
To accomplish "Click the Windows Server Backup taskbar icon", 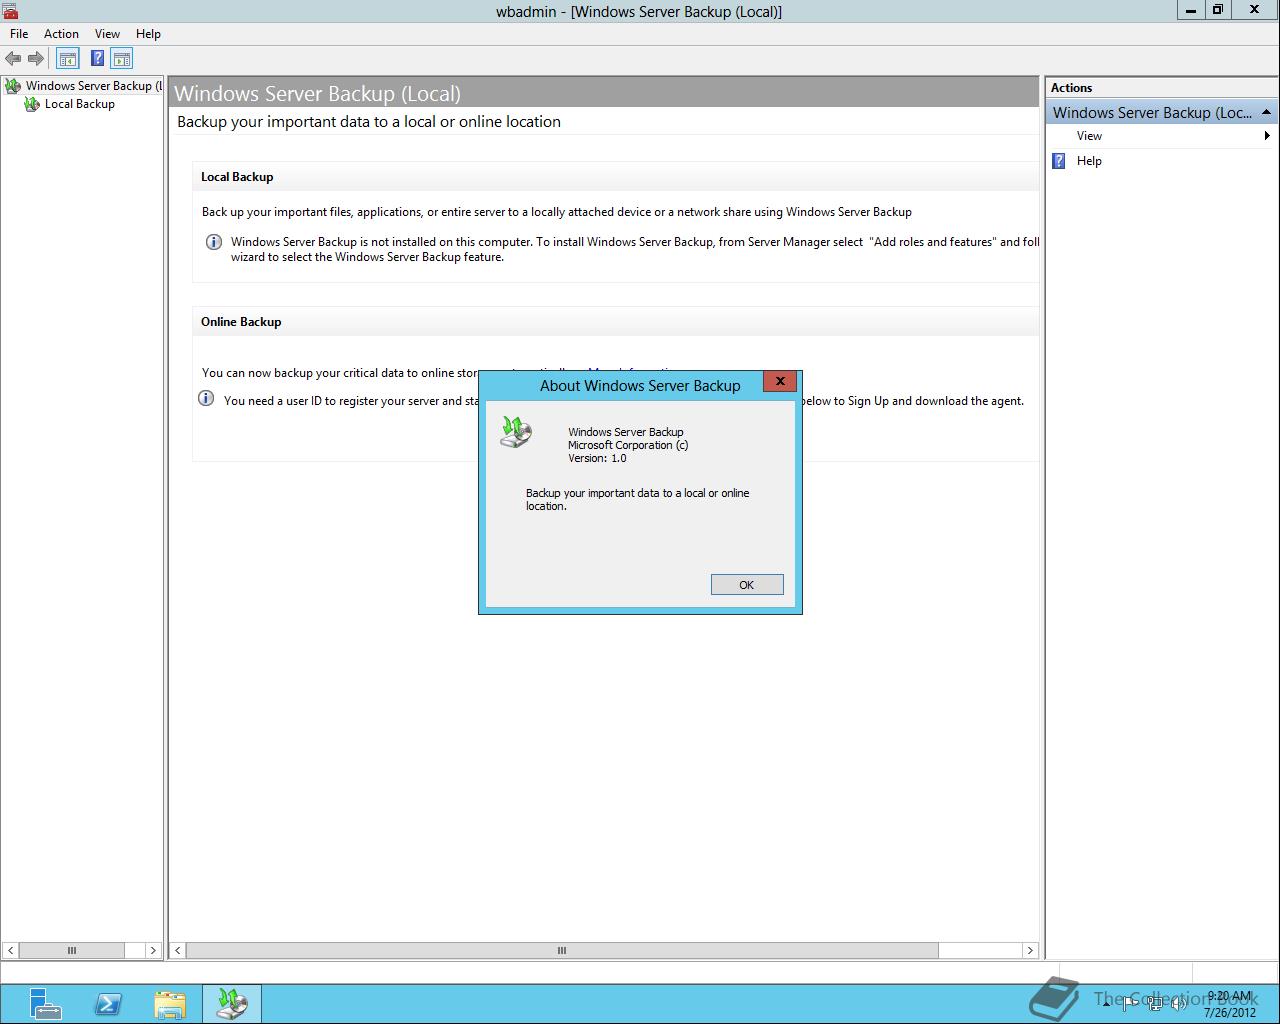I will [x=232, y=1003].
